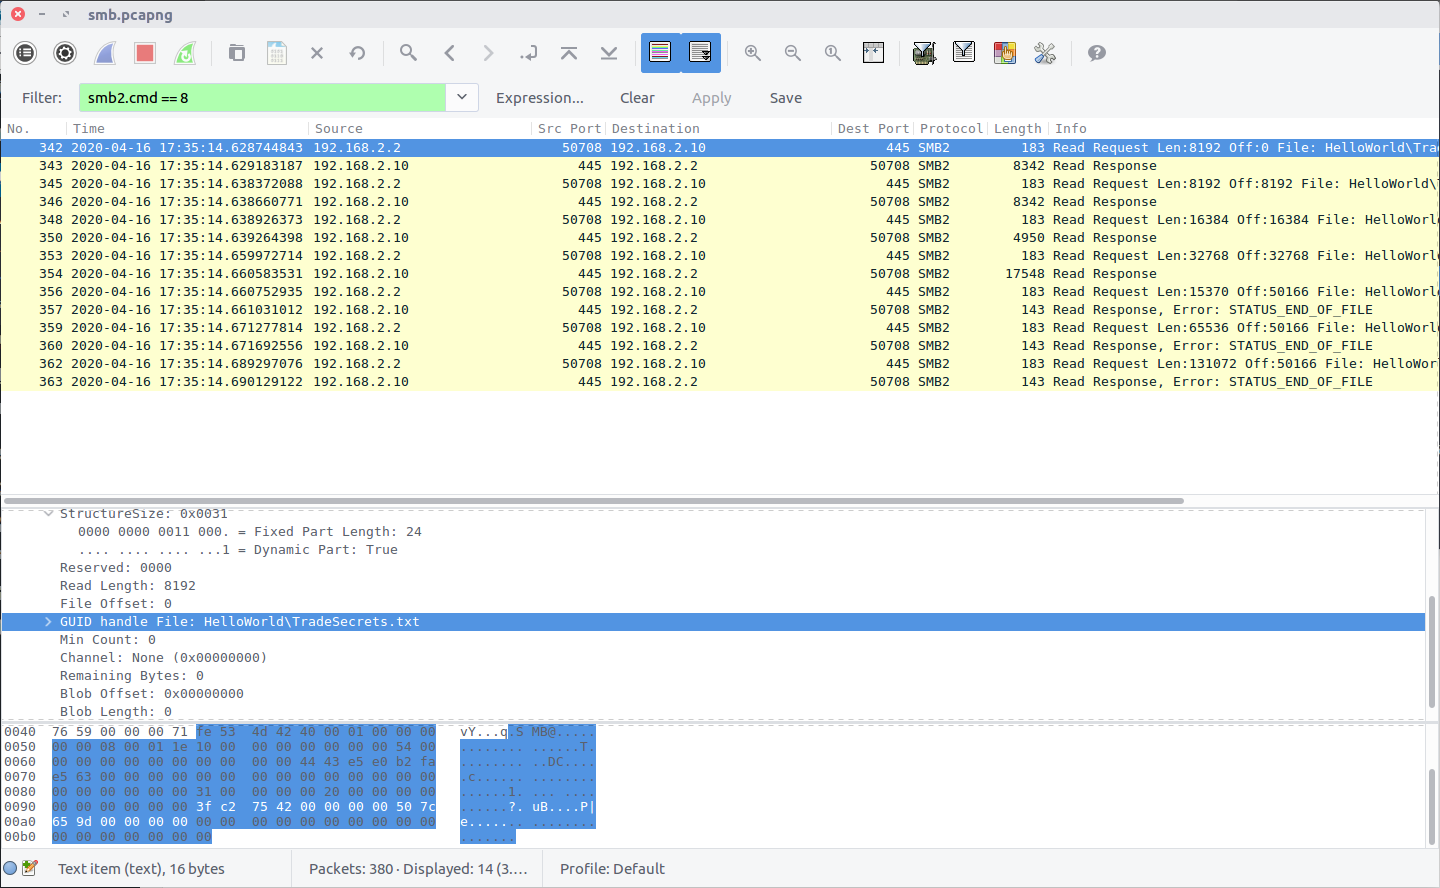
Task: Open the filter history dropdown
Action: pos(461,97)
